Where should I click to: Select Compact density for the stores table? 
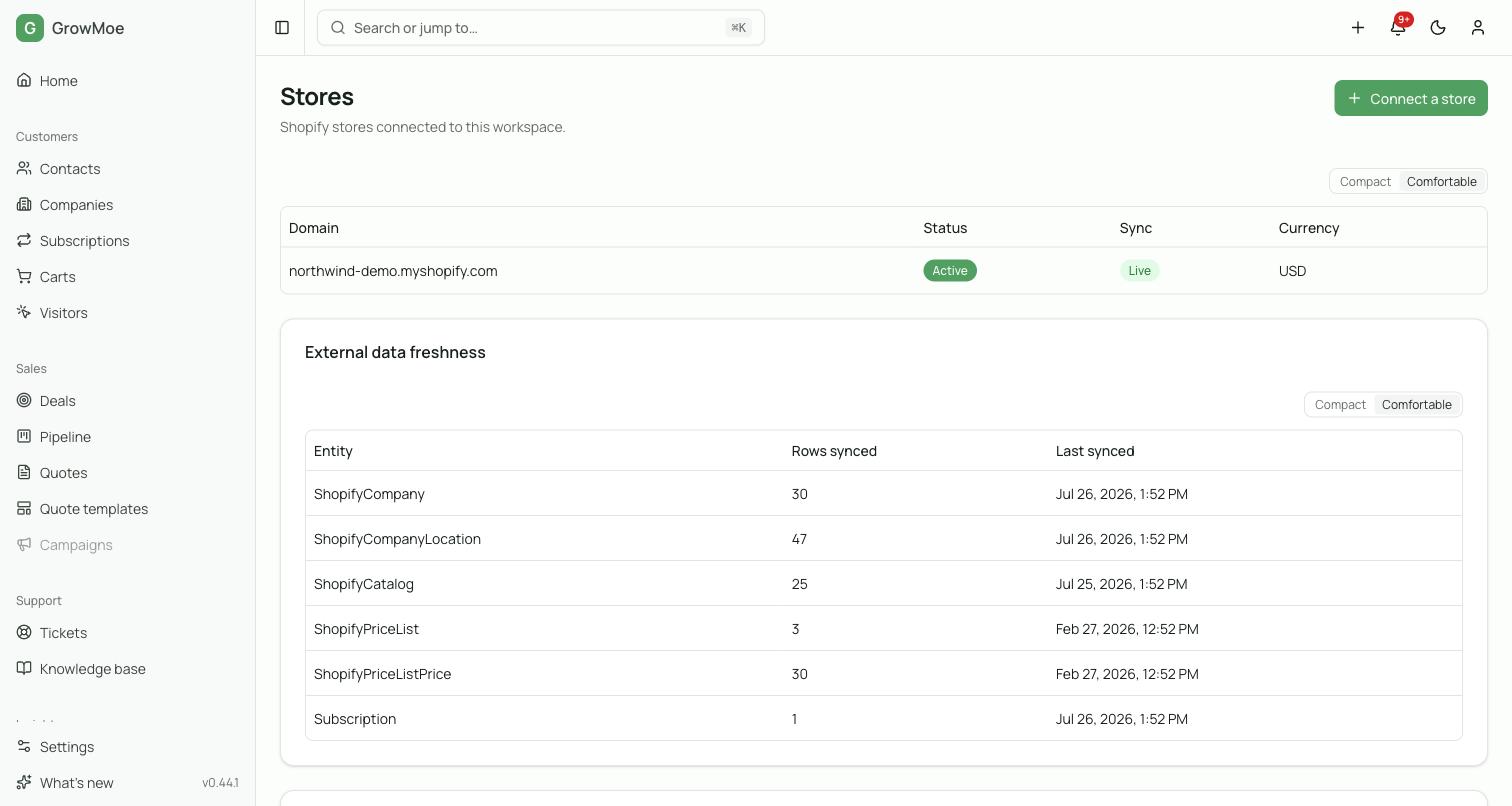(x=1365, y=182)
